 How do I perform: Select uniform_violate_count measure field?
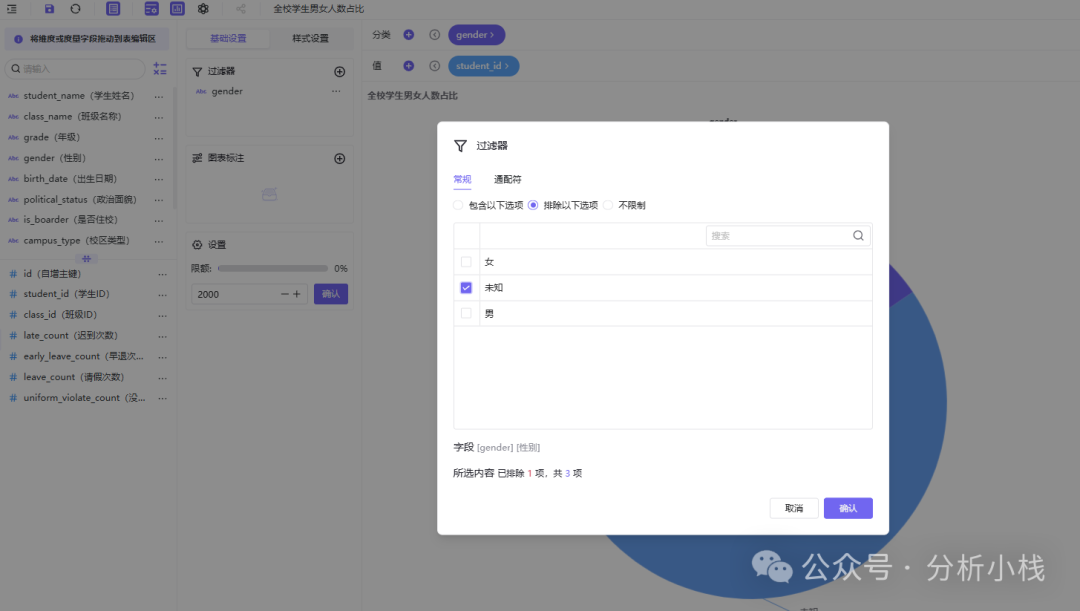[84, 397]
